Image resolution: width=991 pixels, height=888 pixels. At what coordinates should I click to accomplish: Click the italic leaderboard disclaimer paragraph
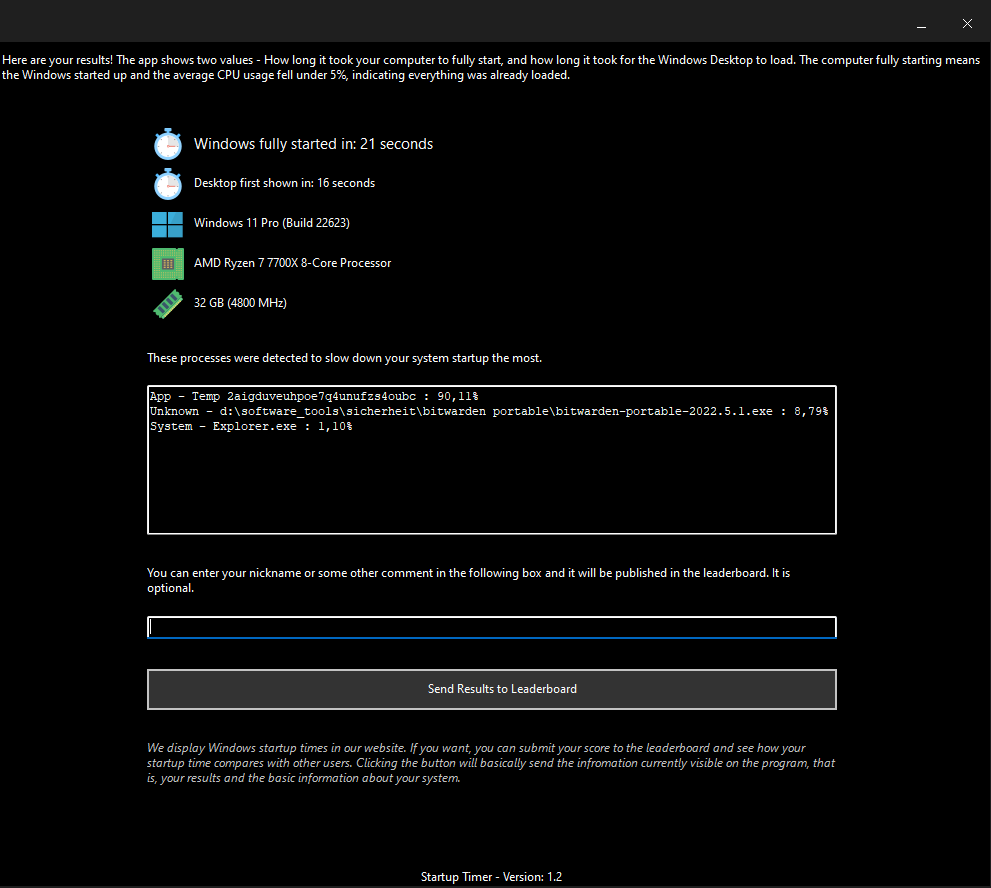491,763
